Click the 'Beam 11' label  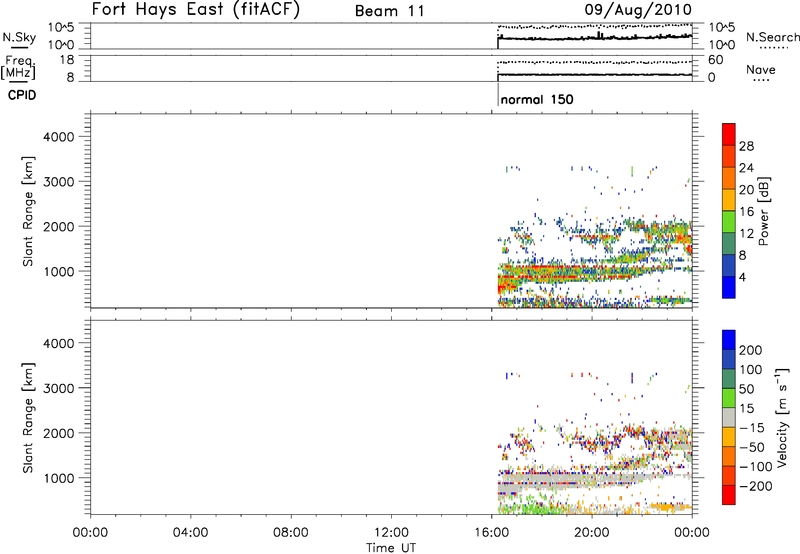390,11
